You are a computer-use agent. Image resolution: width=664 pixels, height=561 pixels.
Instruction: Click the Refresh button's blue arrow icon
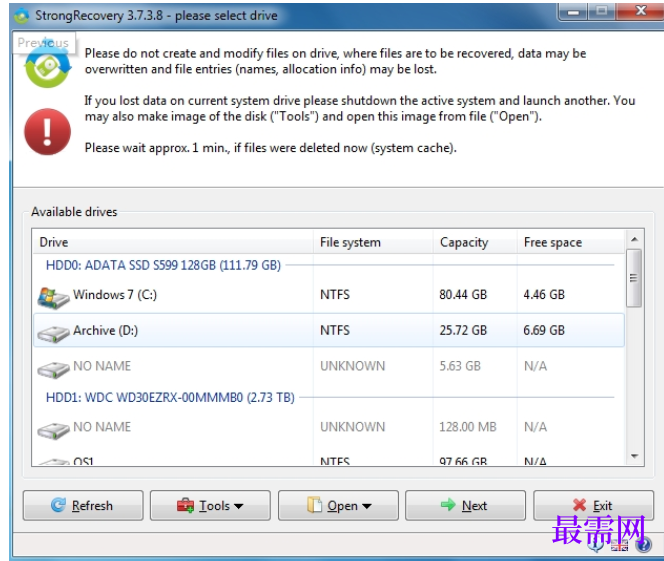58,504
